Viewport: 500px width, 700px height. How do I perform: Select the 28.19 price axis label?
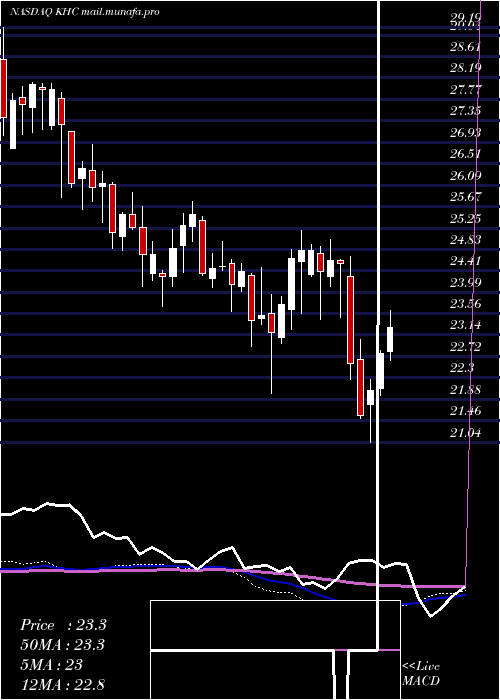[465, 68]
